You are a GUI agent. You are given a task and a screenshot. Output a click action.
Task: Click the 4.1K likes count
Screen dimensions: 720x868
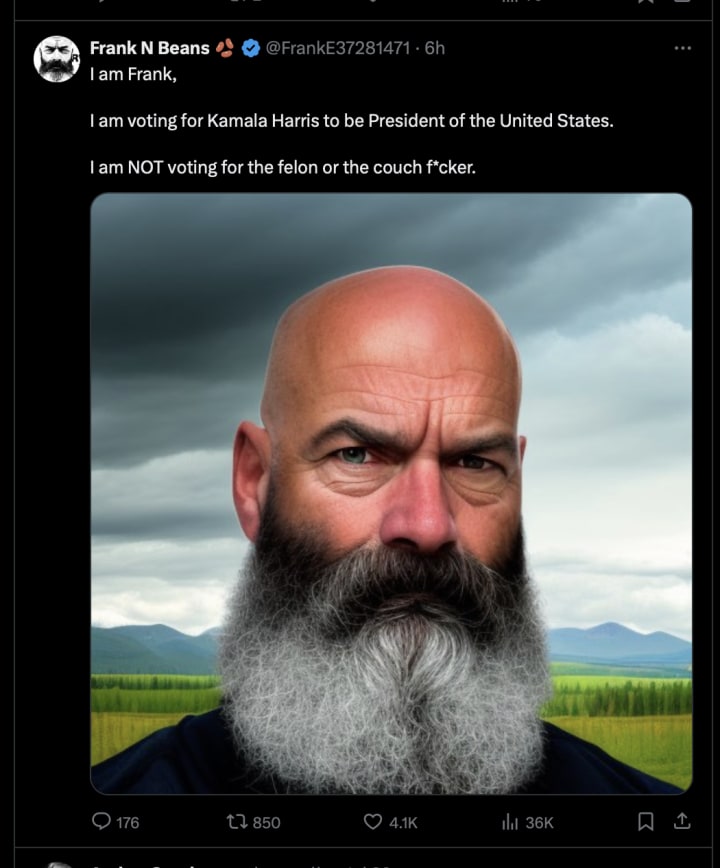(x=403, y=823)
